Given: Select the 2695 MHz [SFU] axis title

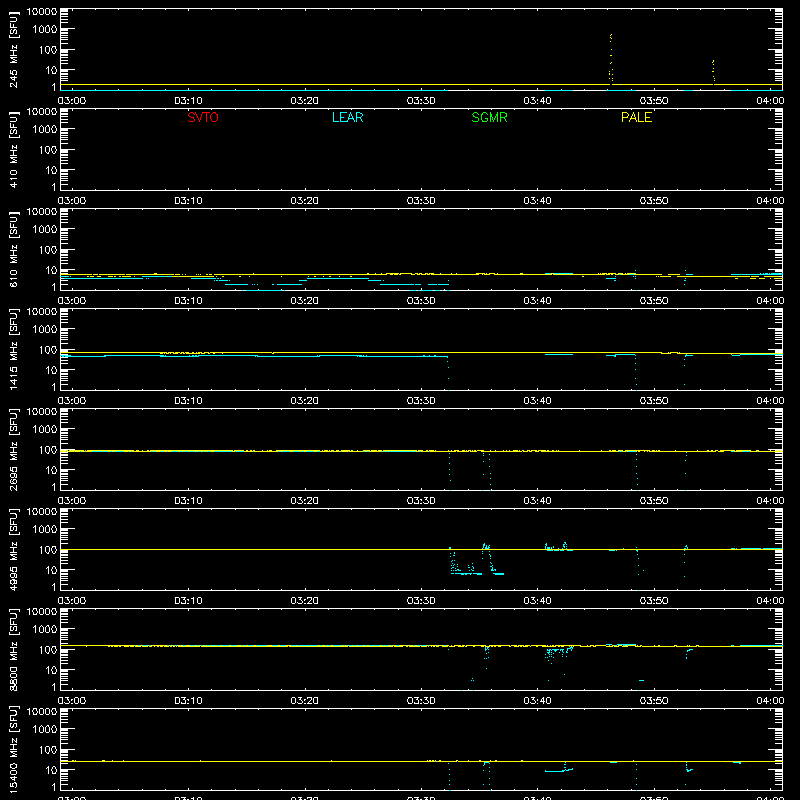Looking at the screenshot, I should 13,450.
